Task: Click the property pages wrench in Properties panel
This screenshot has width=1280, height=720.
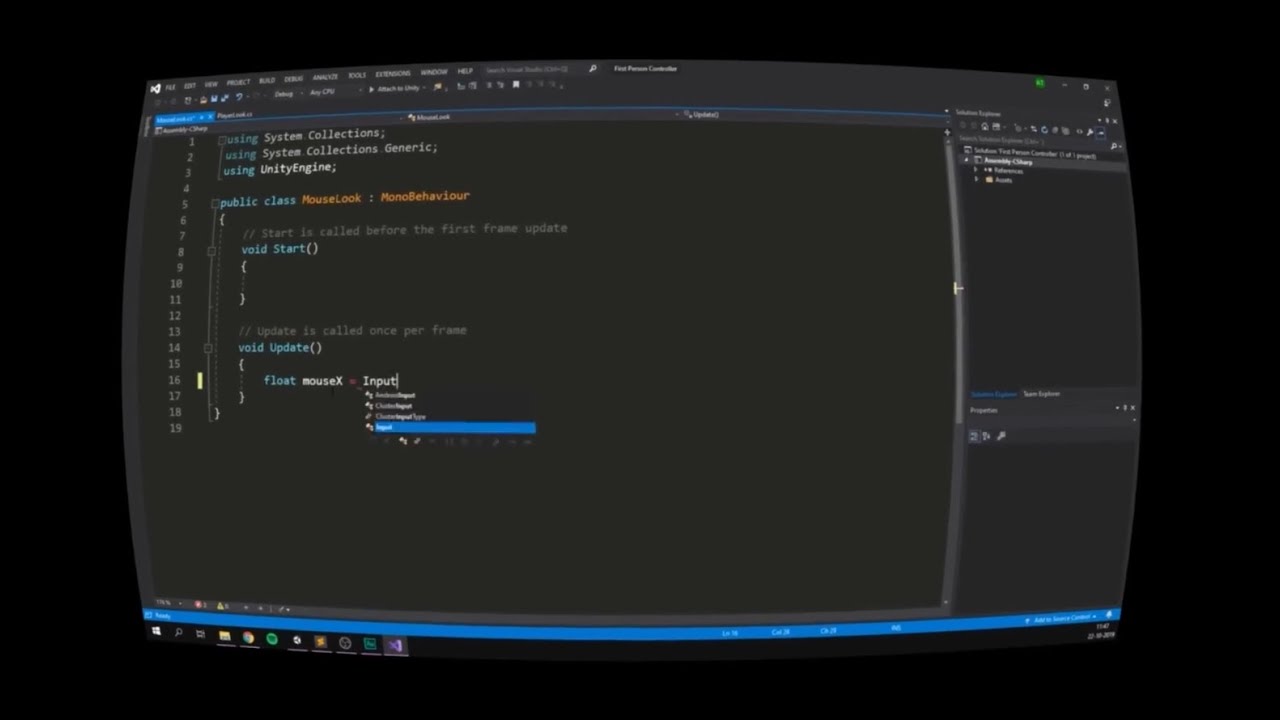Action: tap(1001, 436)
